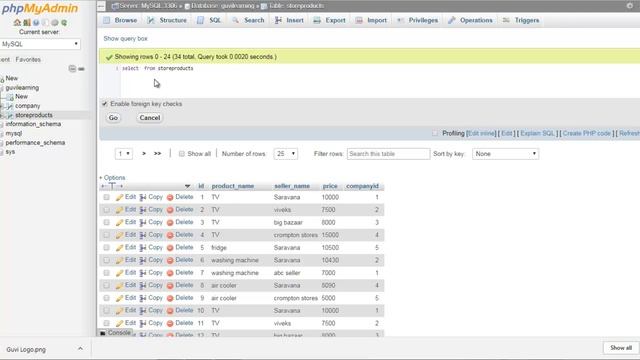Switch to the Structure tab
640x360 pixels.
pyautogui.click(x=167, y=20)
